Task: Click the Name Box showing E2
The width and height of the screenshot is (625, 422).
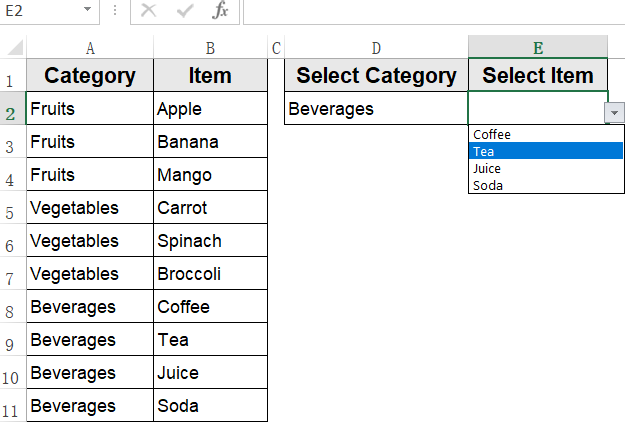Action: [x=40, y=11]
